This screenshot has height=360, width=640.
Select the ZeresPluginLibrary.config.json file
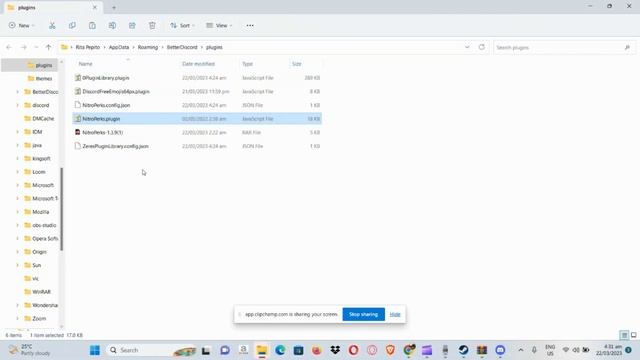[x=197, y=146]
